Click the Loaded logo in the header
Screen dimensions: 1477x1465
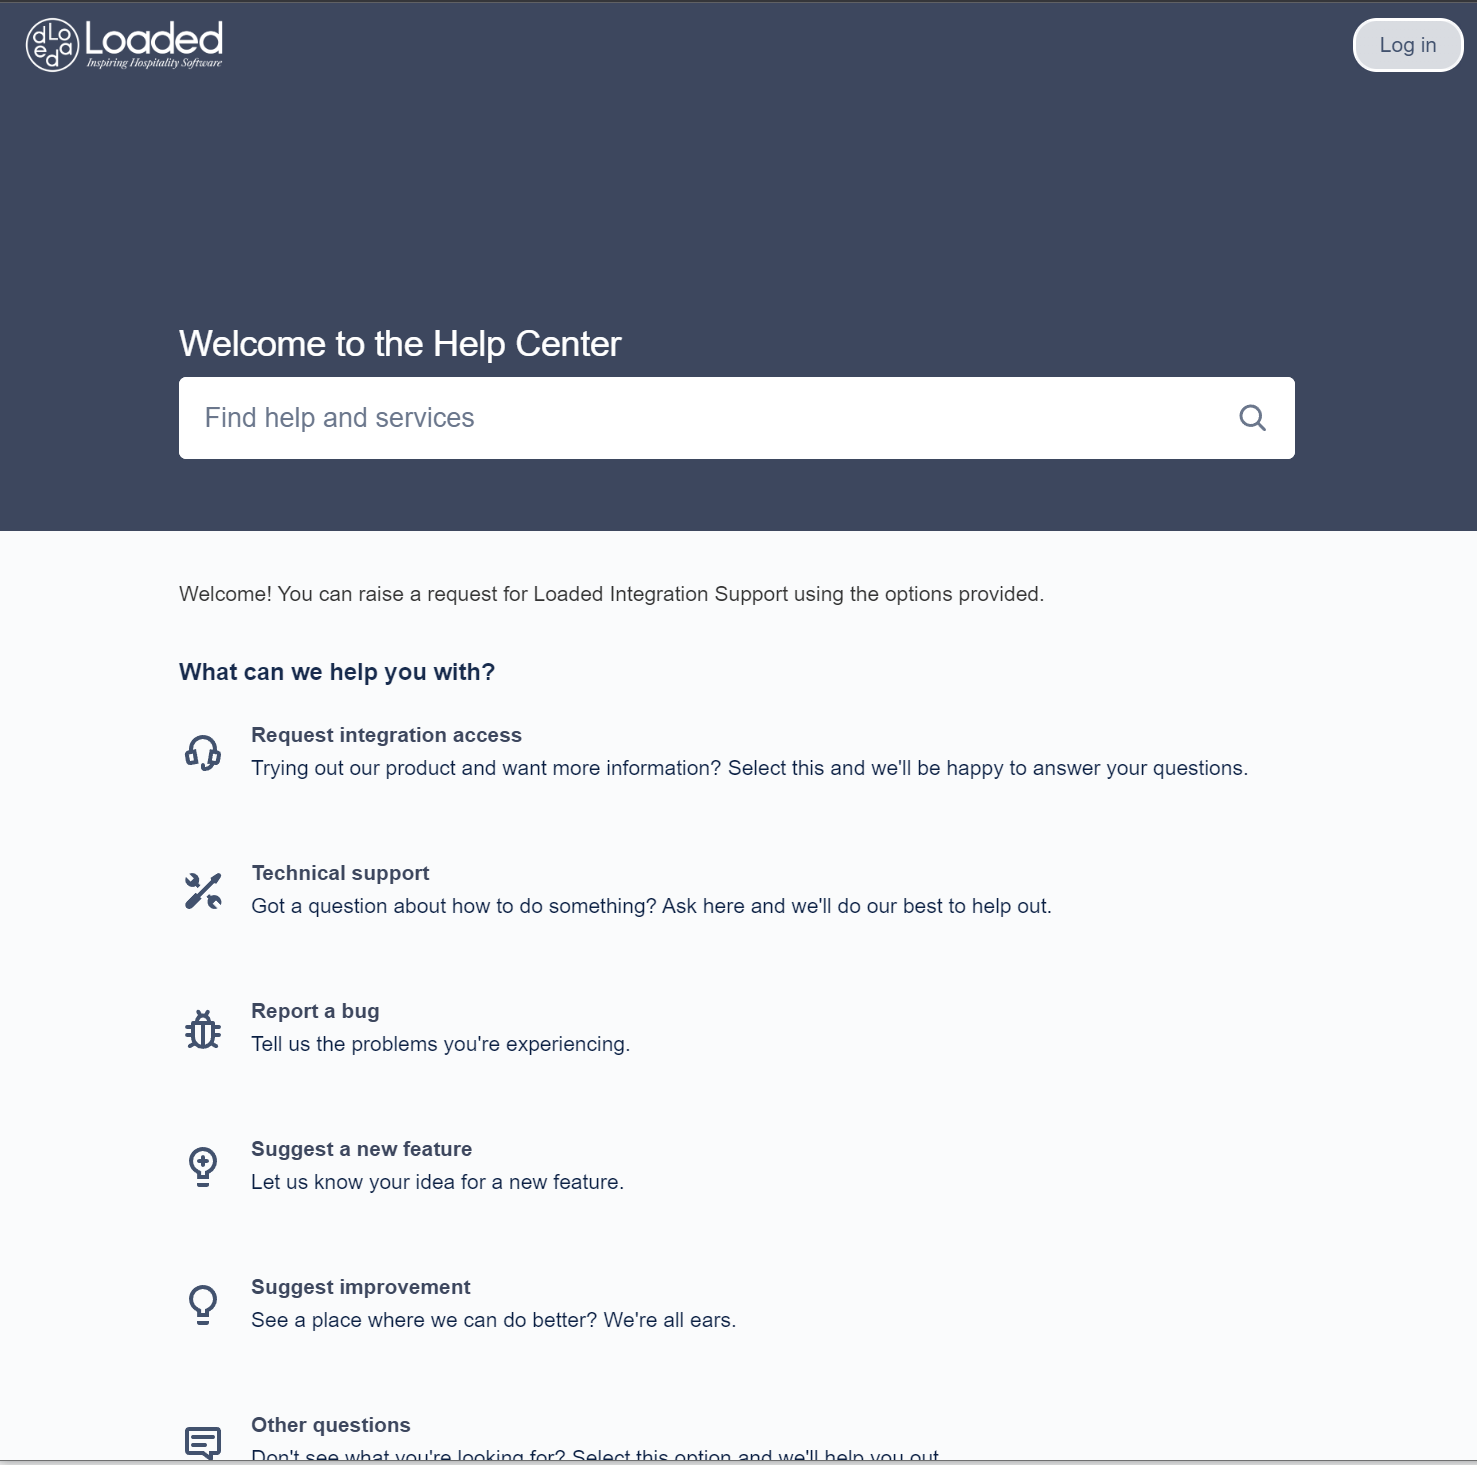pyautogui.click(x=124, y=45)
